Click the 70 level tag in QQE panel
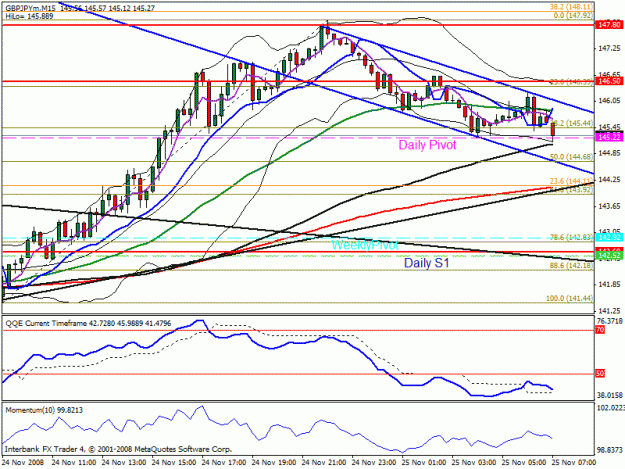Image resolution: width=625 pixels, height=469 pixels. [x=600, y=330]
